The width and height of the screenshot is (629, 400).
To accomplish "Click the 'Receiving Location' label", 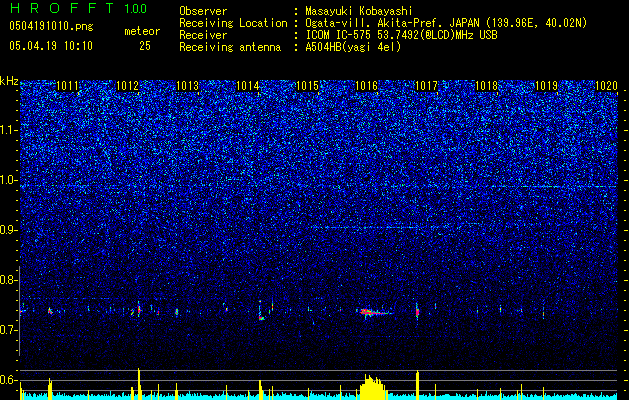I will (233, 23).
